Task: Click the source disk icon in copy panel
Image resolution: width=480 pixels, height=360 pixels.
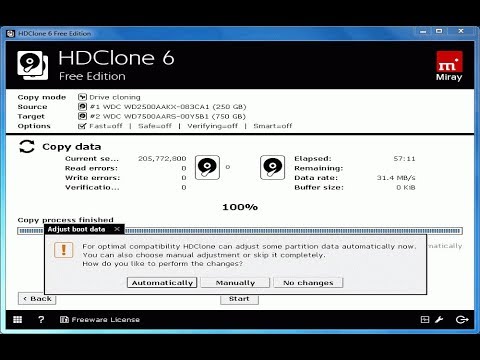Action: point(207,167)
